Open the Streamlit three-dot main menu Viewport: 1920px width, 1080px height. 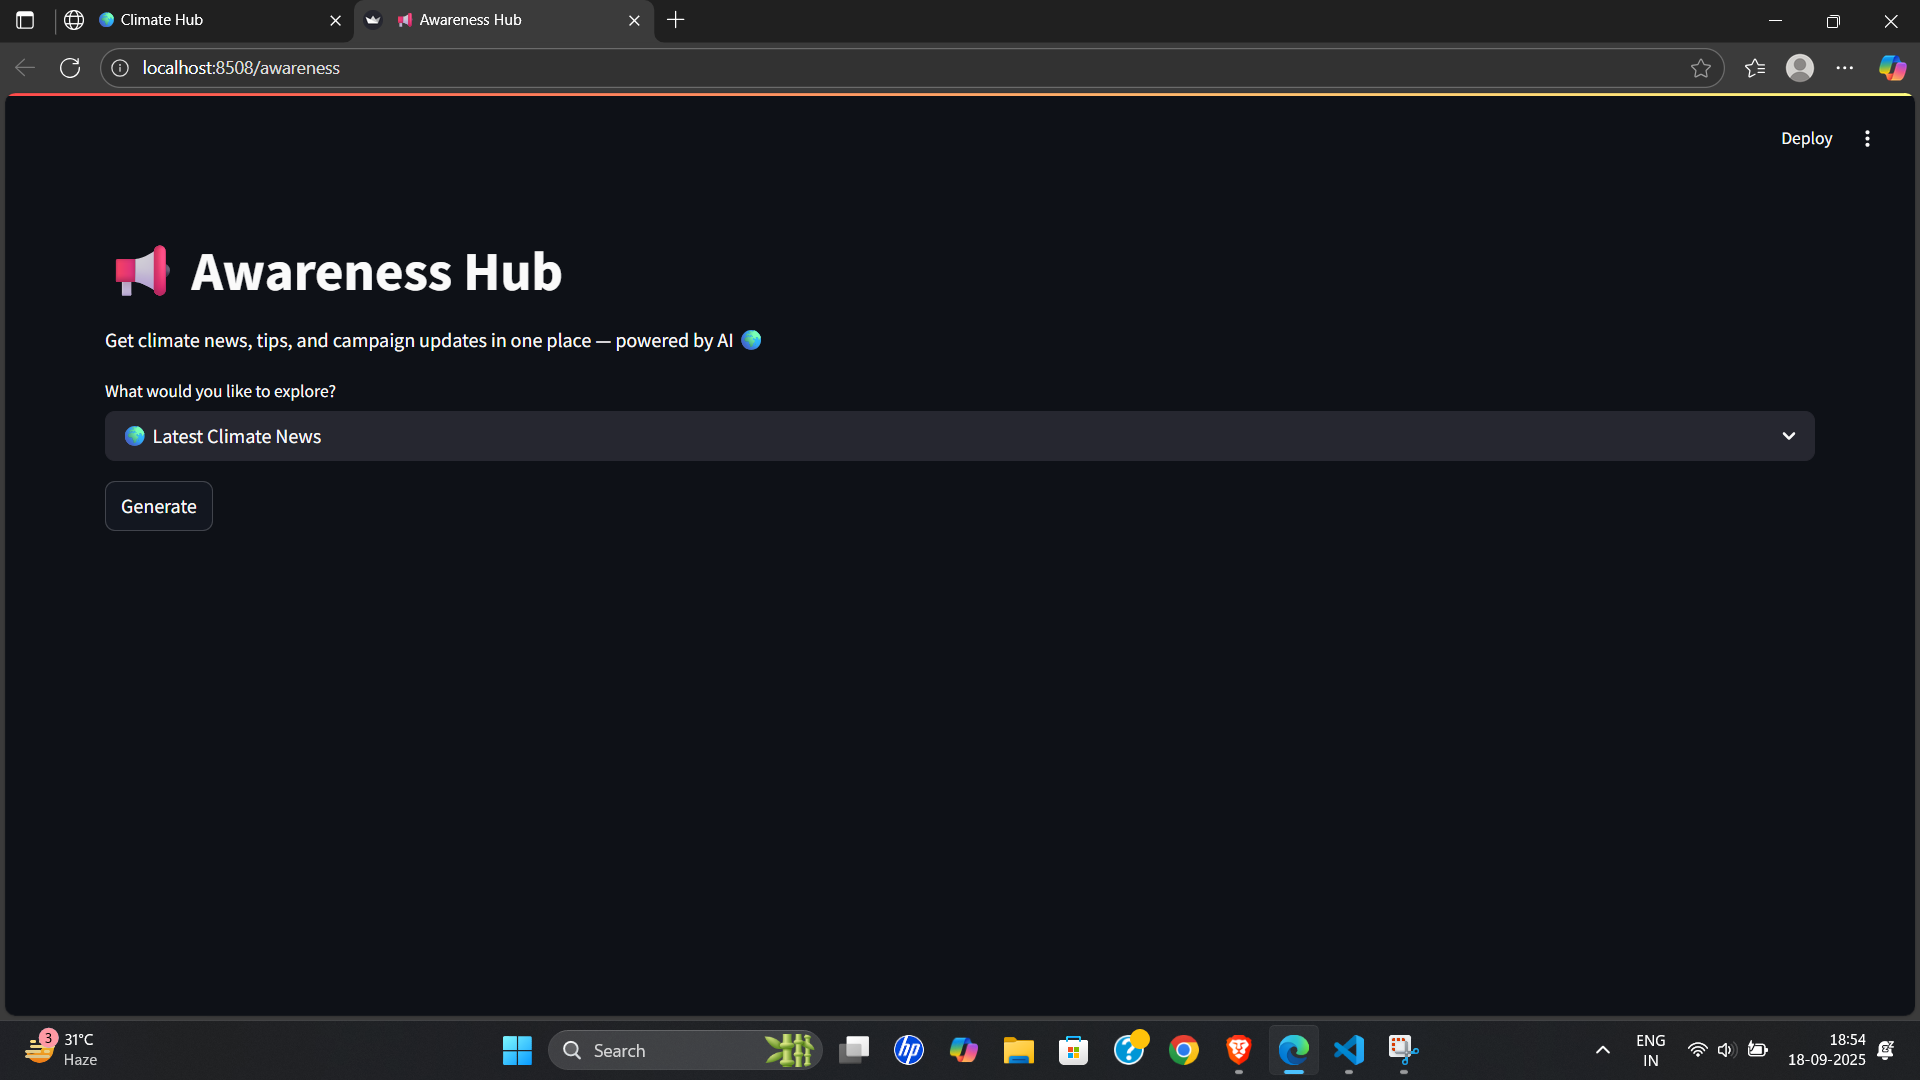point(1867,139)
